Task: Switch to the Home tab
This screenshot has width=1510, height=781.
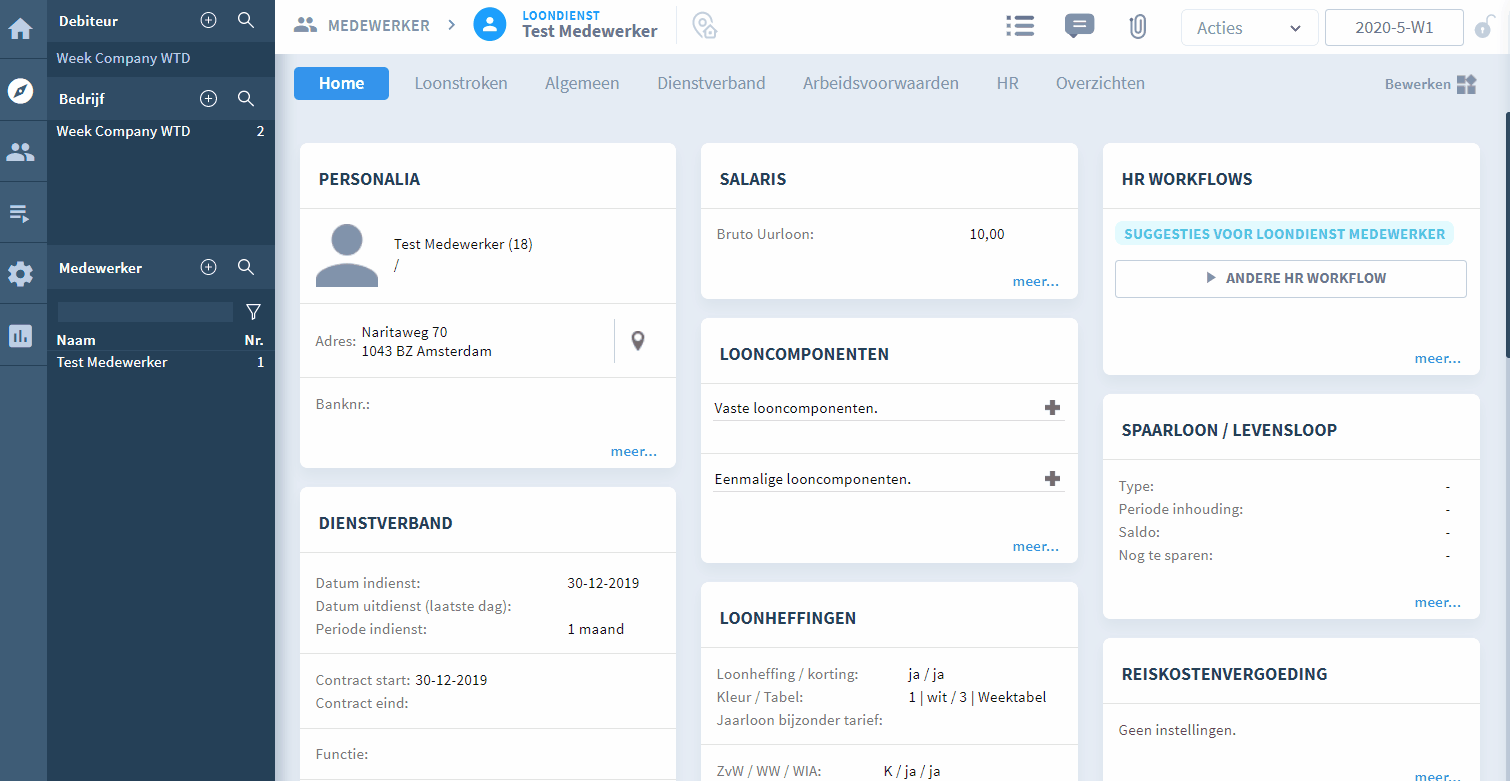Action: point(341,83)
